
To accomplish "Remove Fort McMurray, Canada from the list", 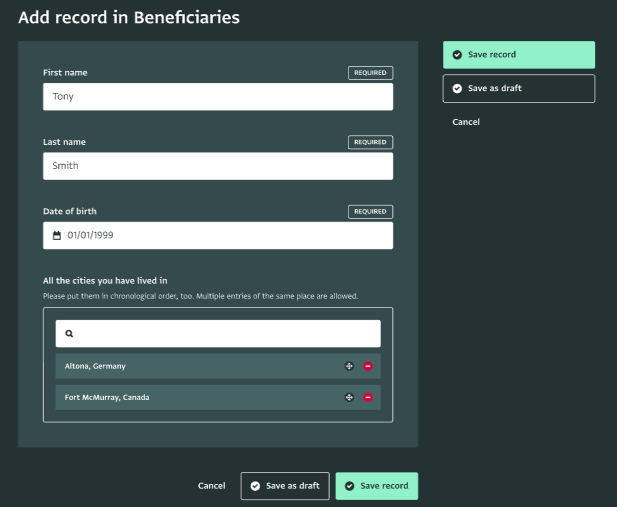I will pyautogui.click(x=368, y=398).
